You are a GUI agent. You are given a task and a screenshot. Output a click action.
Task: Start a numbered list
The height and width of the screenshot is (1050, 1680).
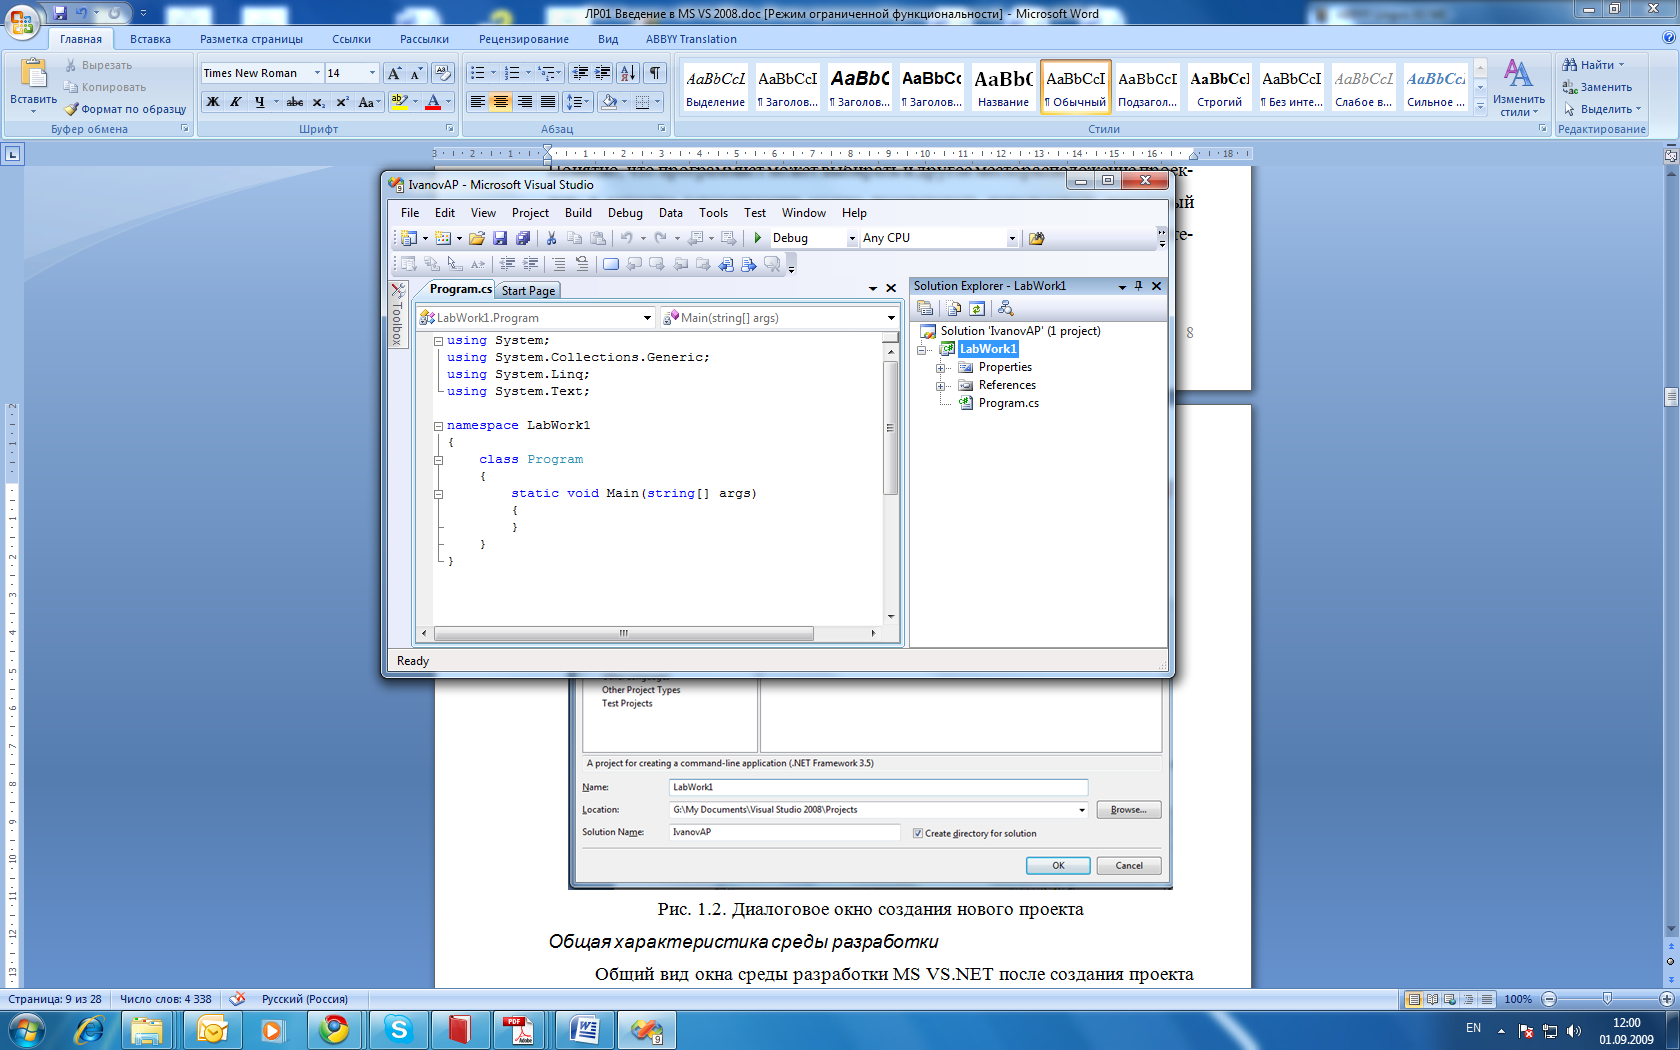point(512,73)
